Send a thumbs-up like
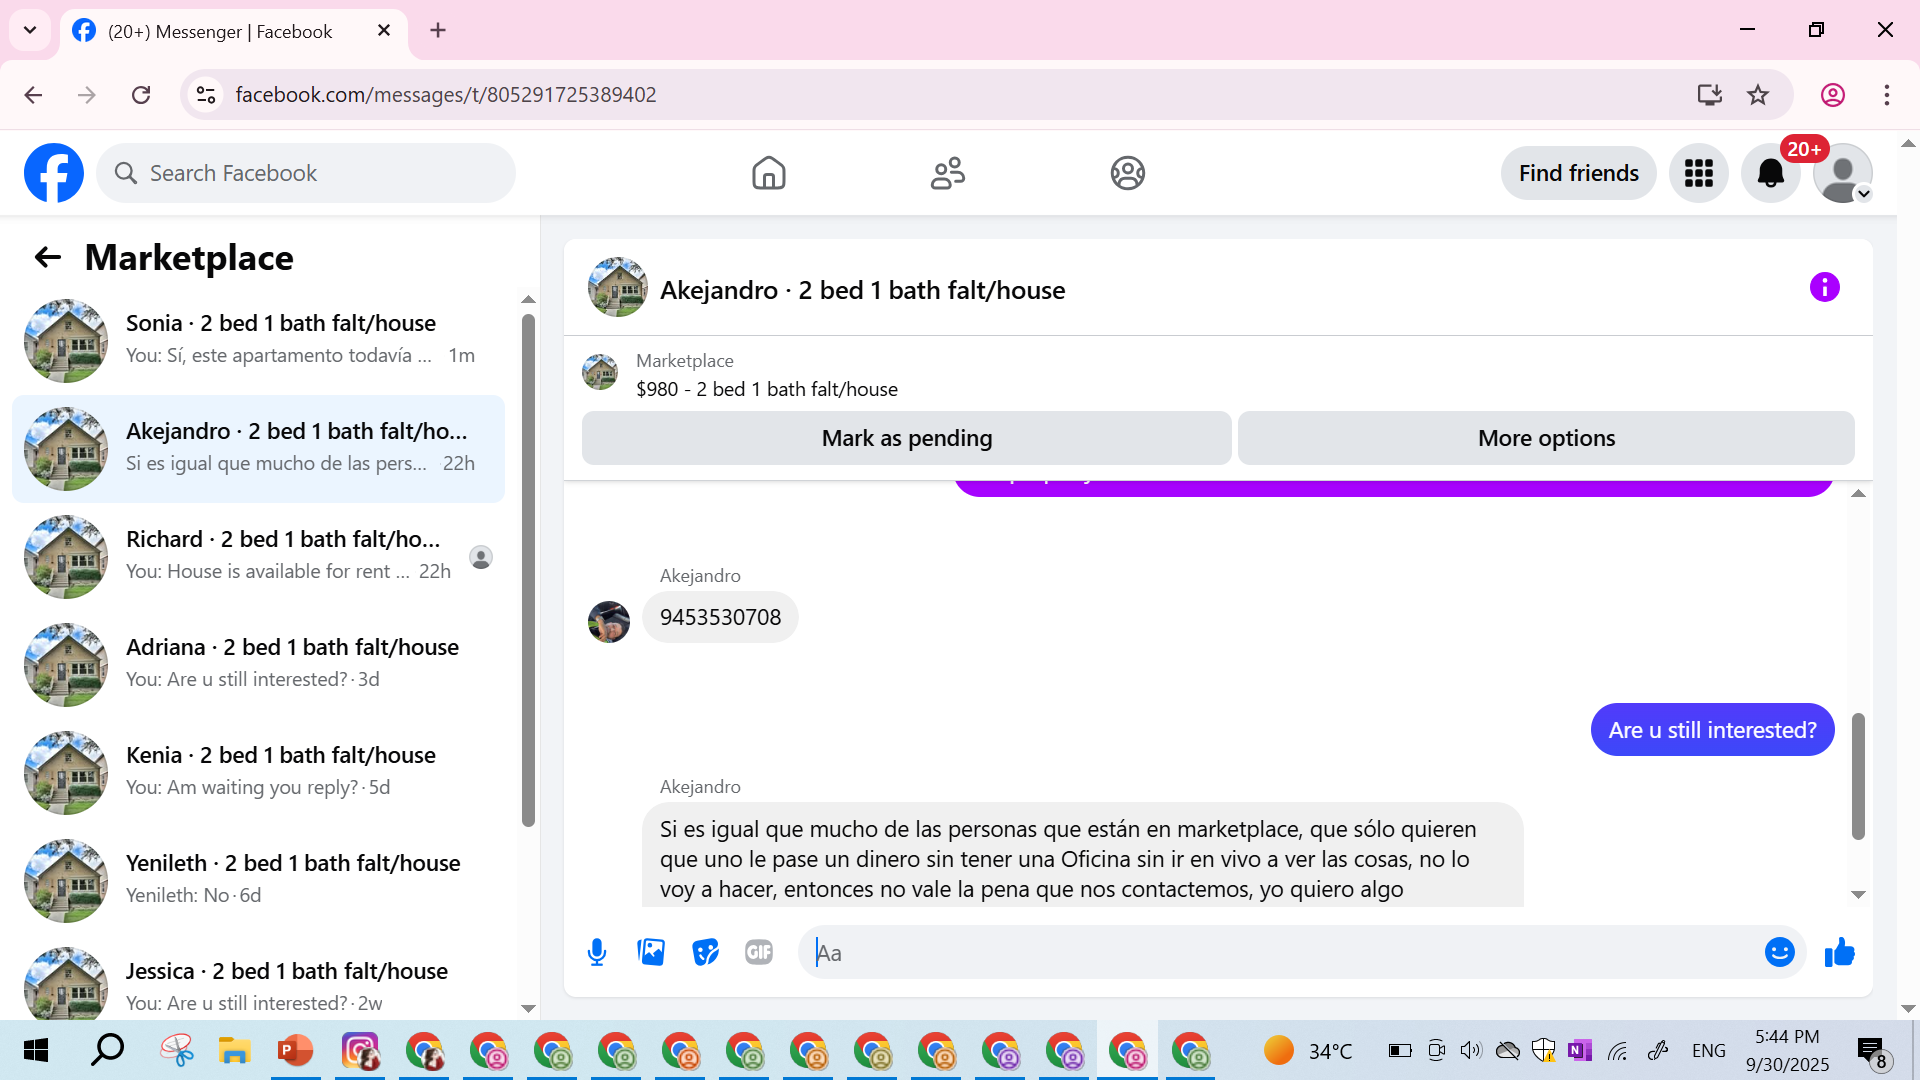The image size is (1920, 1080). (1840, 953)
